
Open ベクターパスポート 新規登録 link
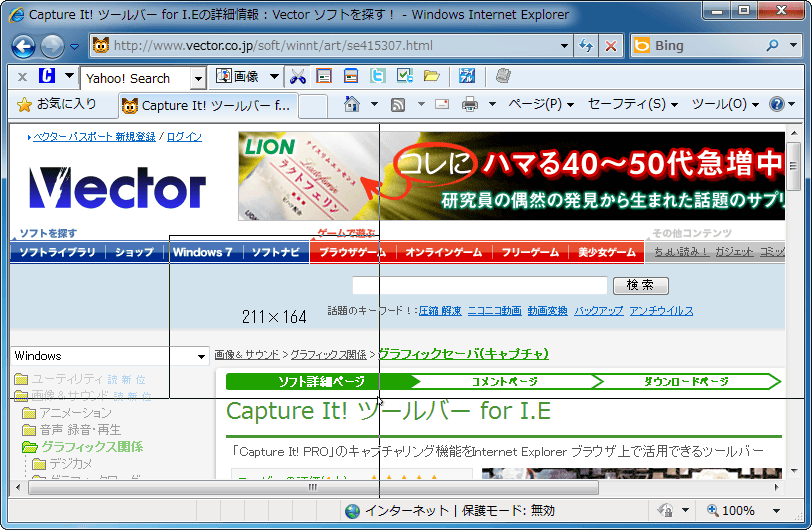(x=94, y=137)
